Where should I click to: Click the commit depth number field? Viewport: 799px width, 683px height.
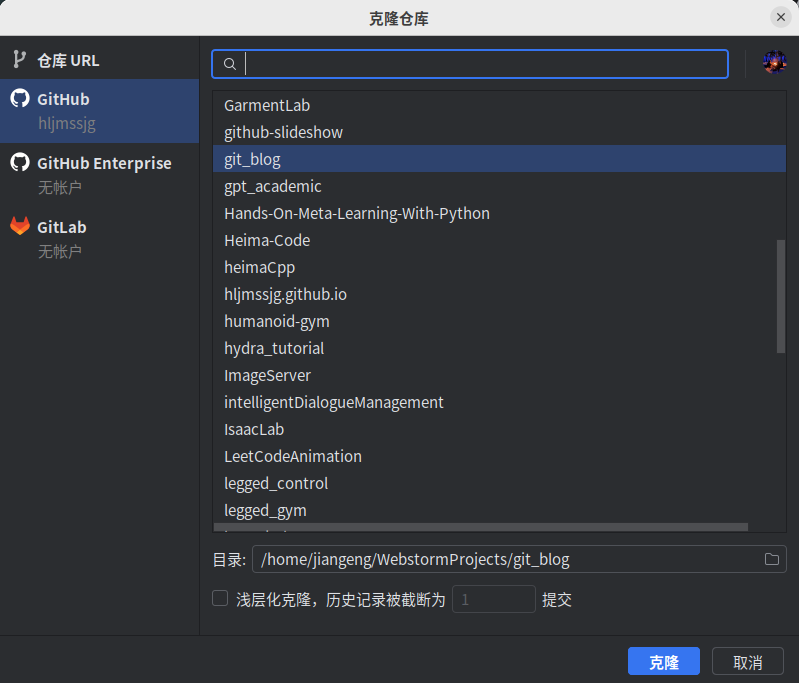[494, 599]
